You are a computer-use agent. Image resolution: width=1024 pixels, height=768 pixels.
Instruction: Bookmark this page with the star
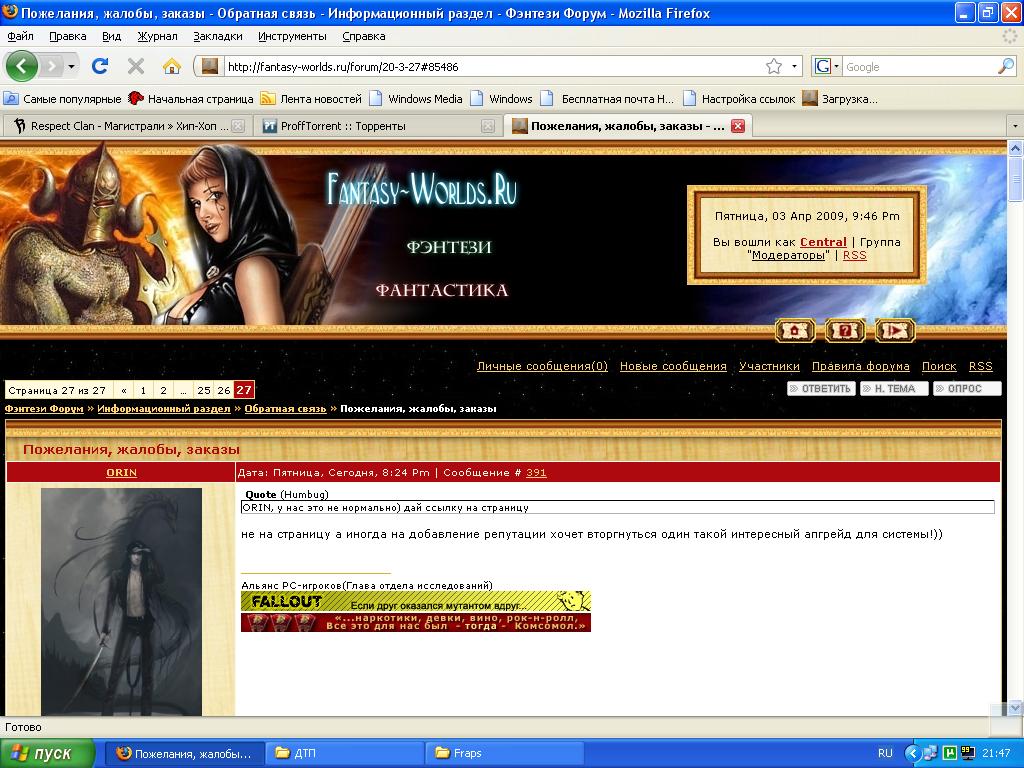[774, 66]
